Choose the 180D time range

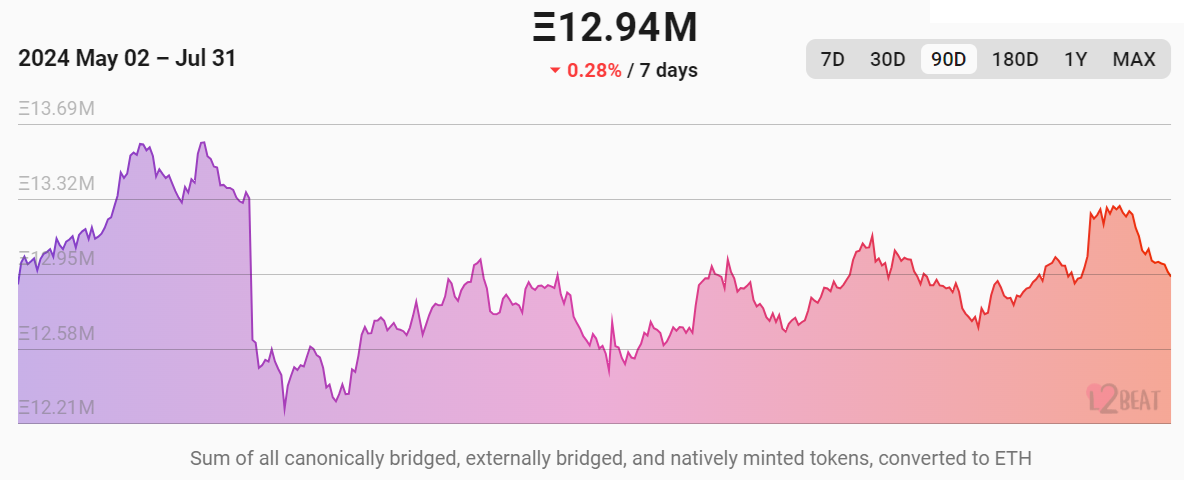point(1015,59)
